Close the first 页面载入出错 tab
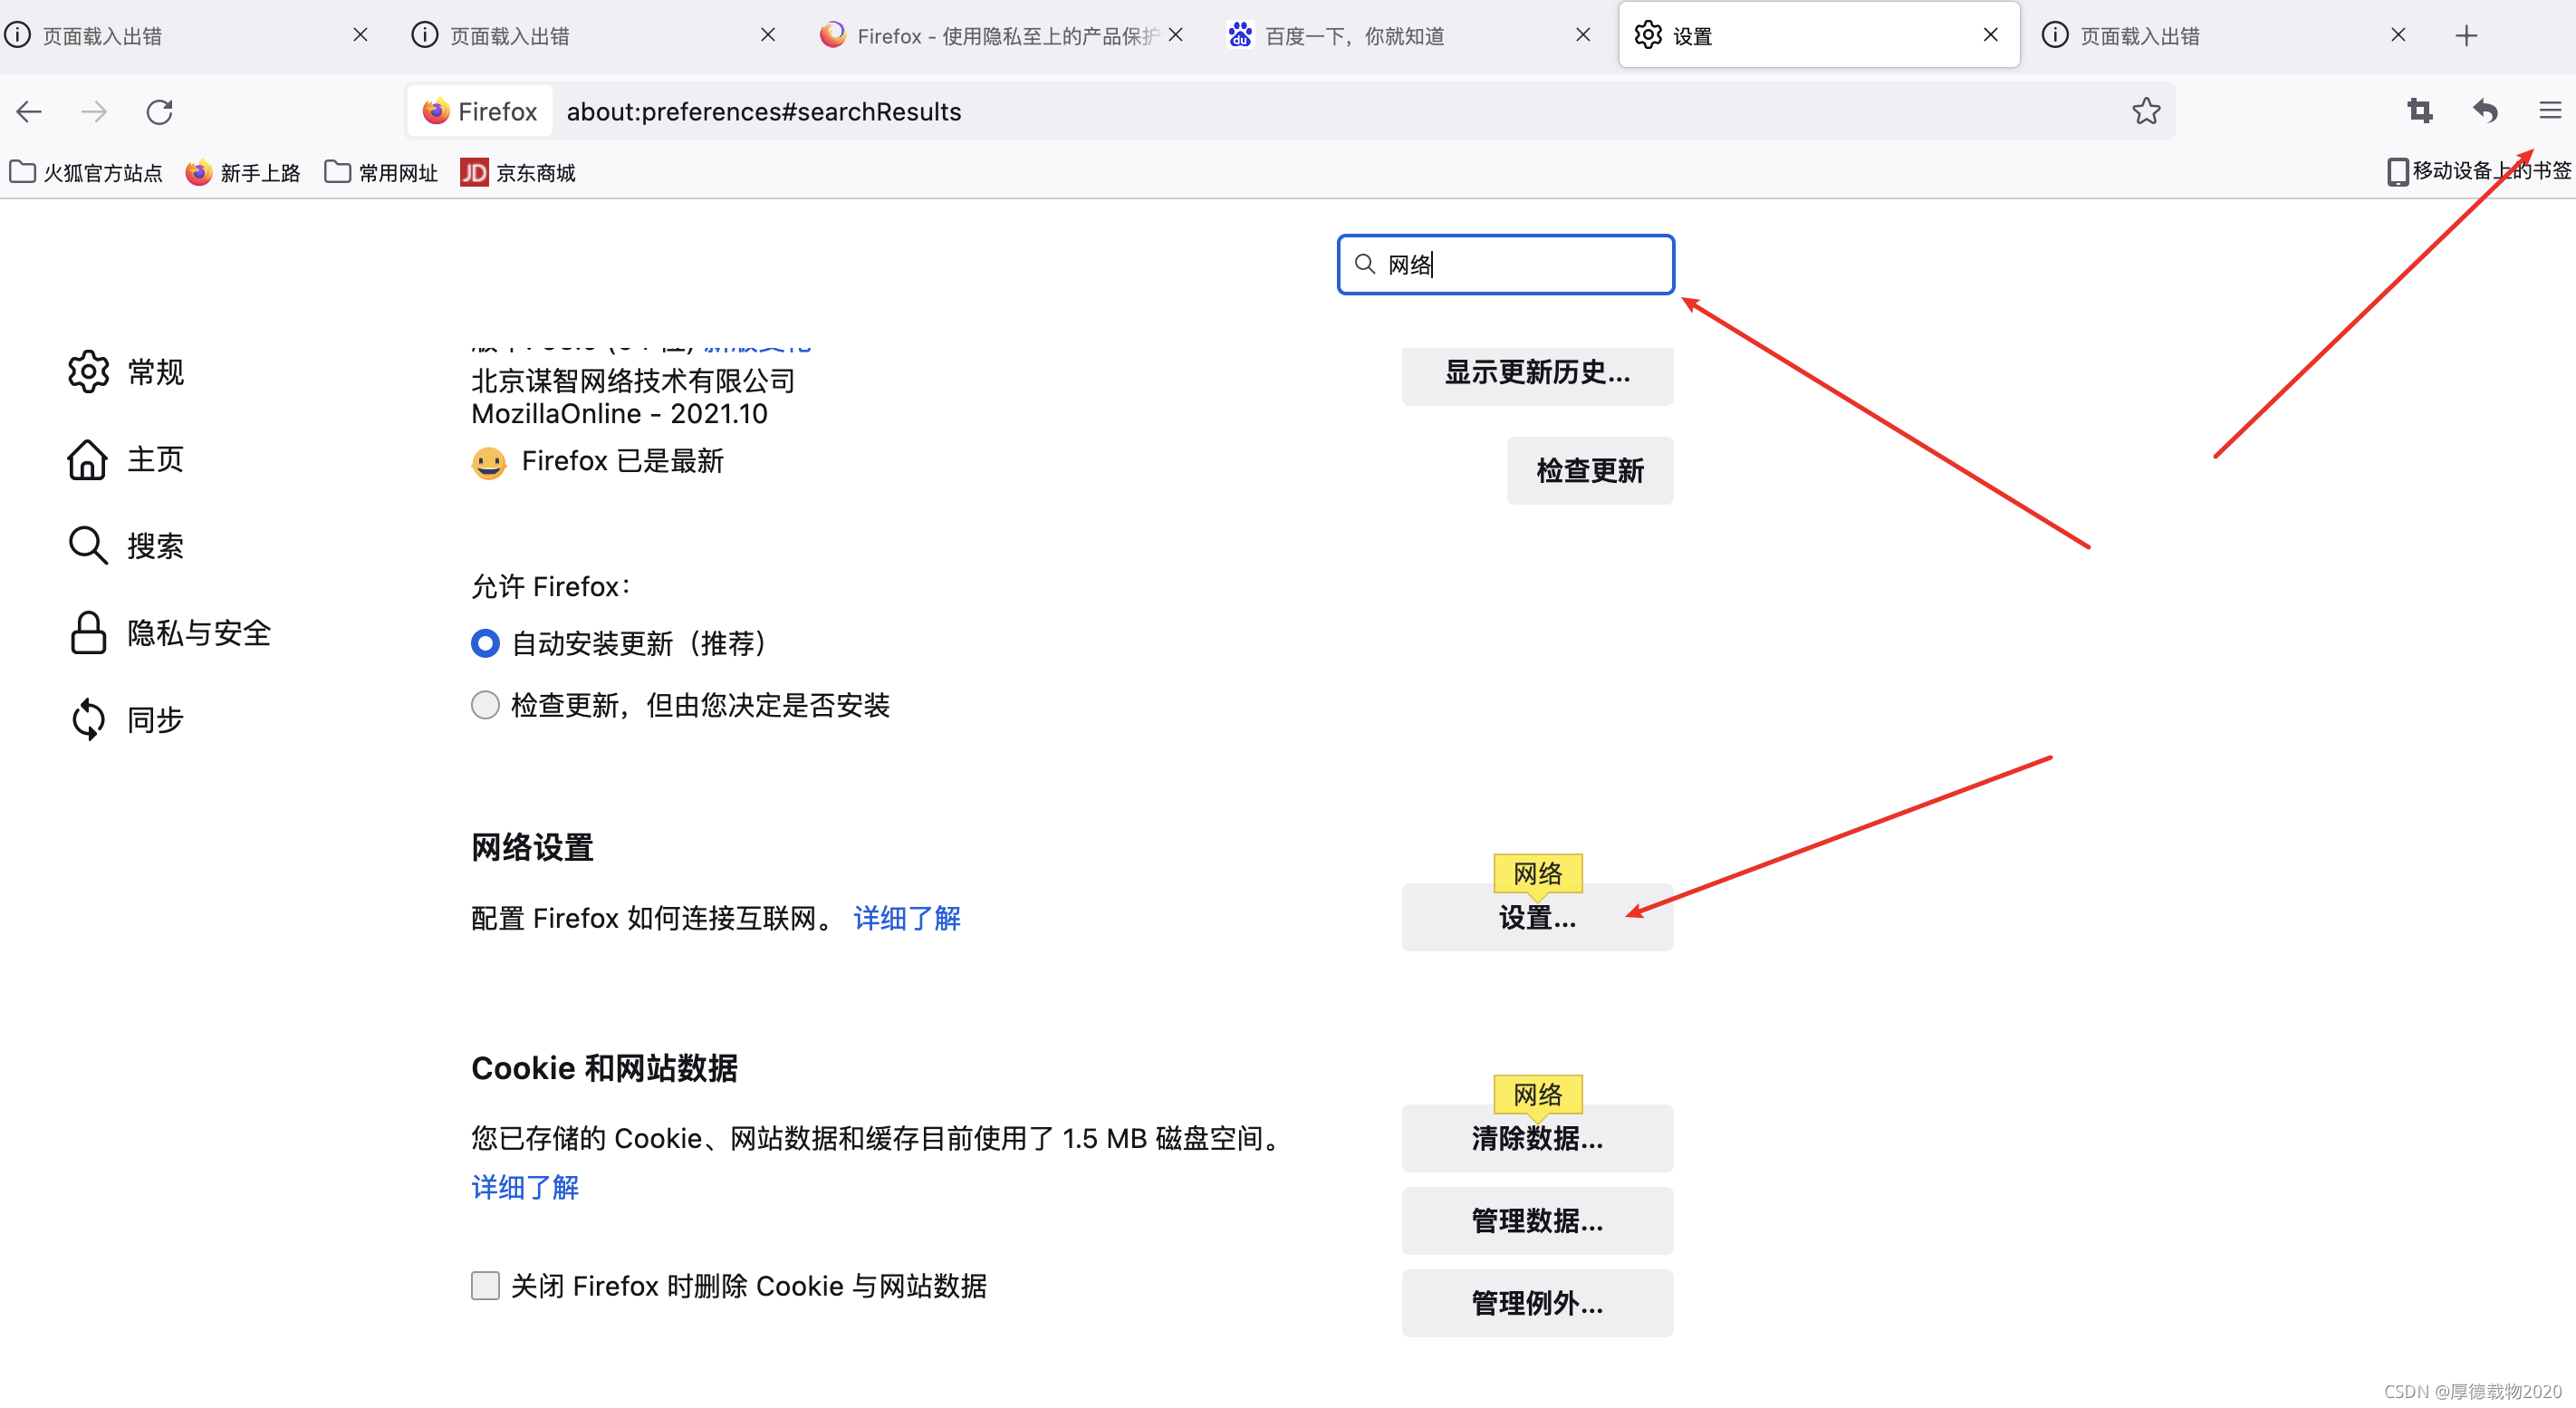The height and width of the screenshot is (1408, 2576). pyautogui.click(x=361, y=35)
